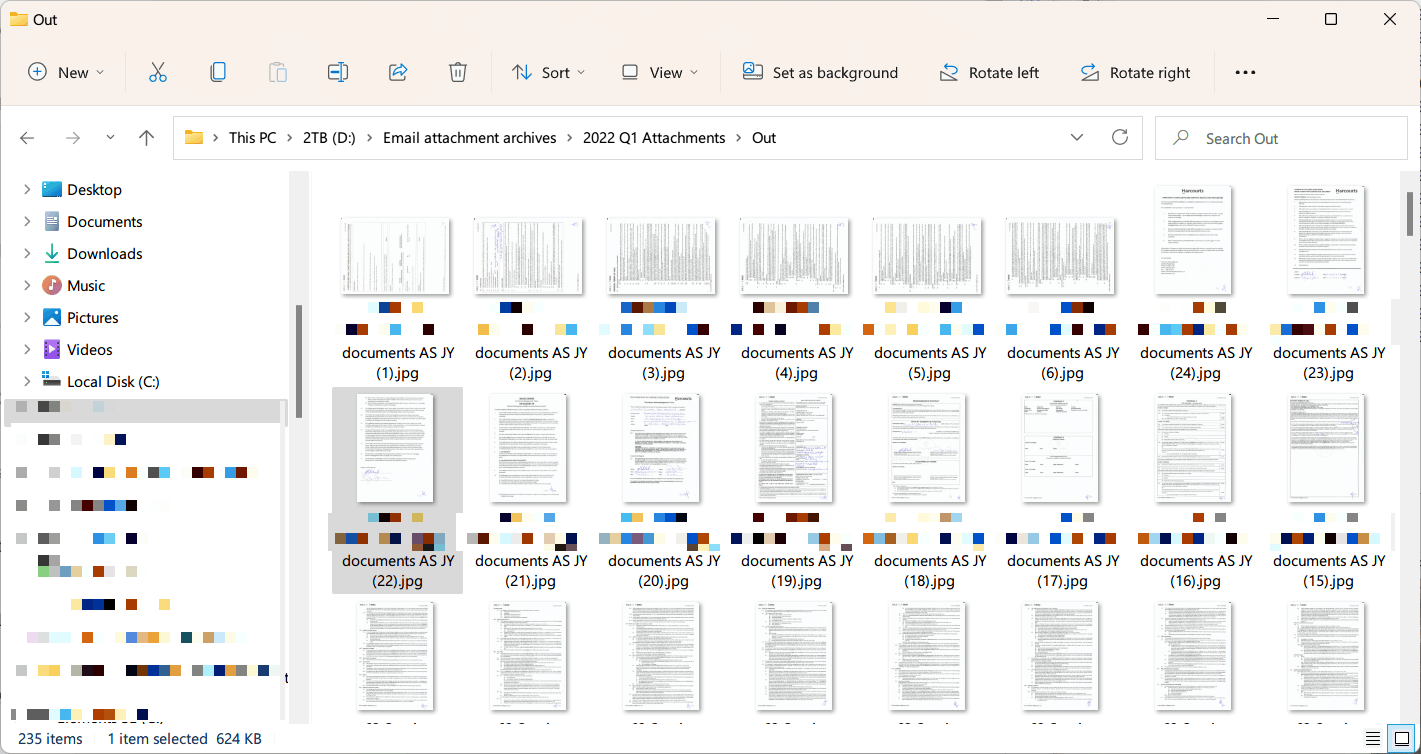
Task: Select thumbnail documents AS JY (17).jpg
Action: 1061,448
